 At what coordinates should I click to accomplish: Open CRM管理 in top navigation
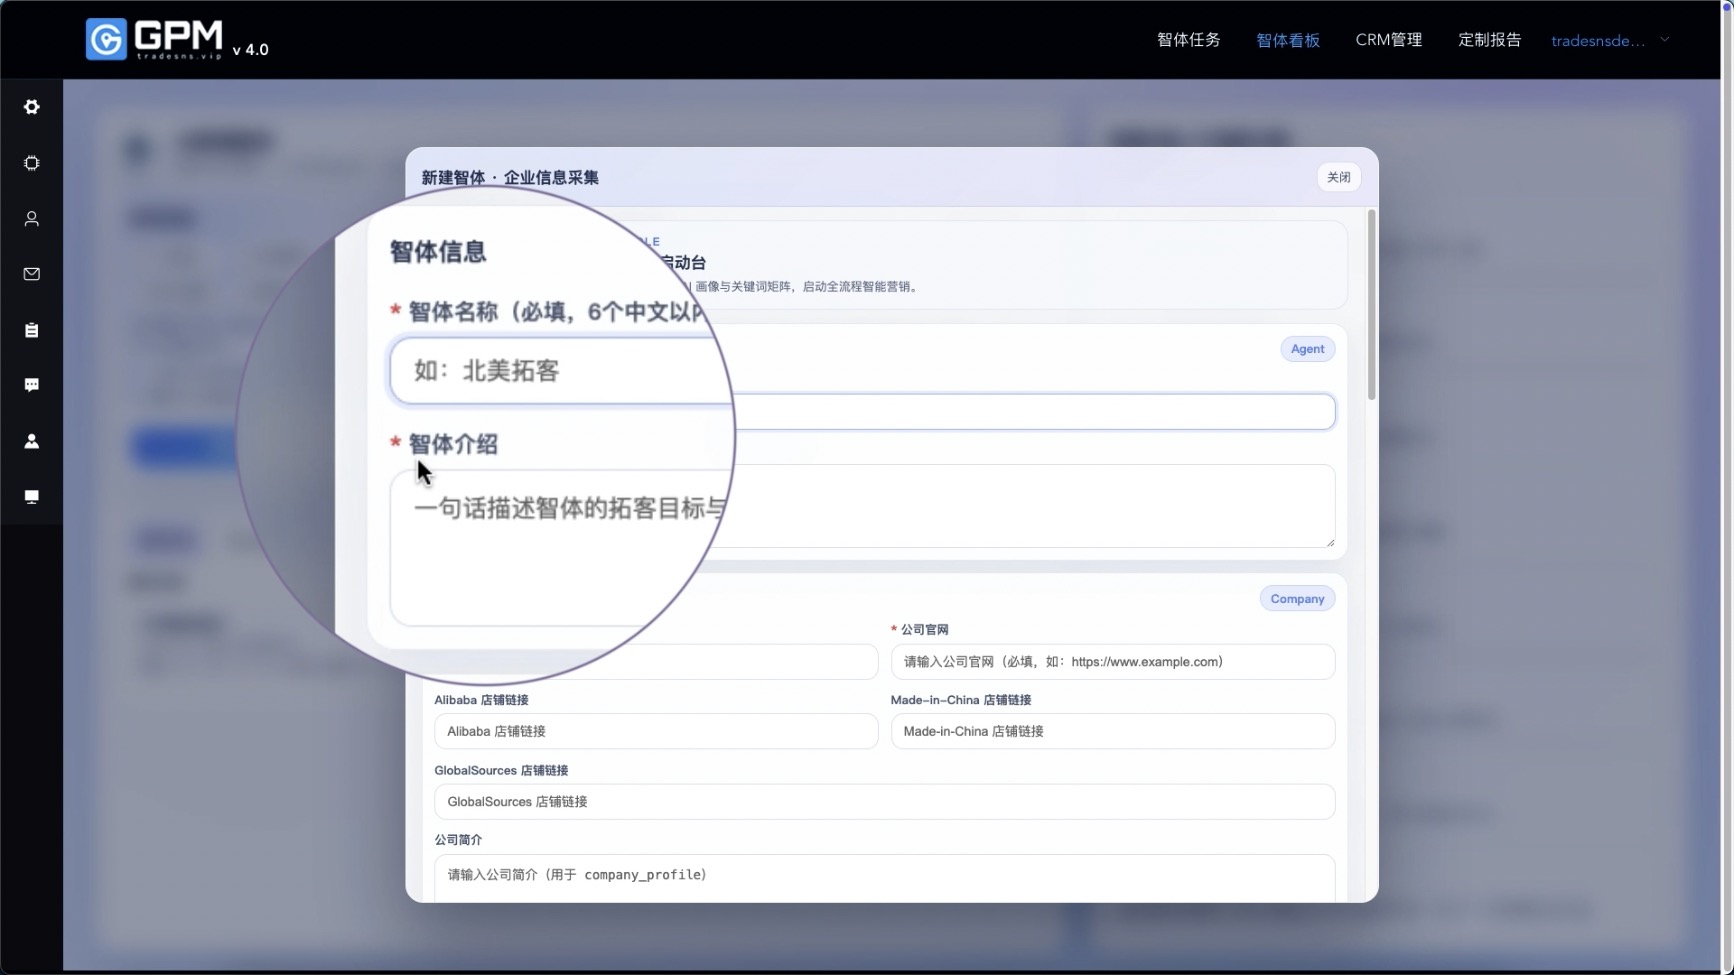1388,40
